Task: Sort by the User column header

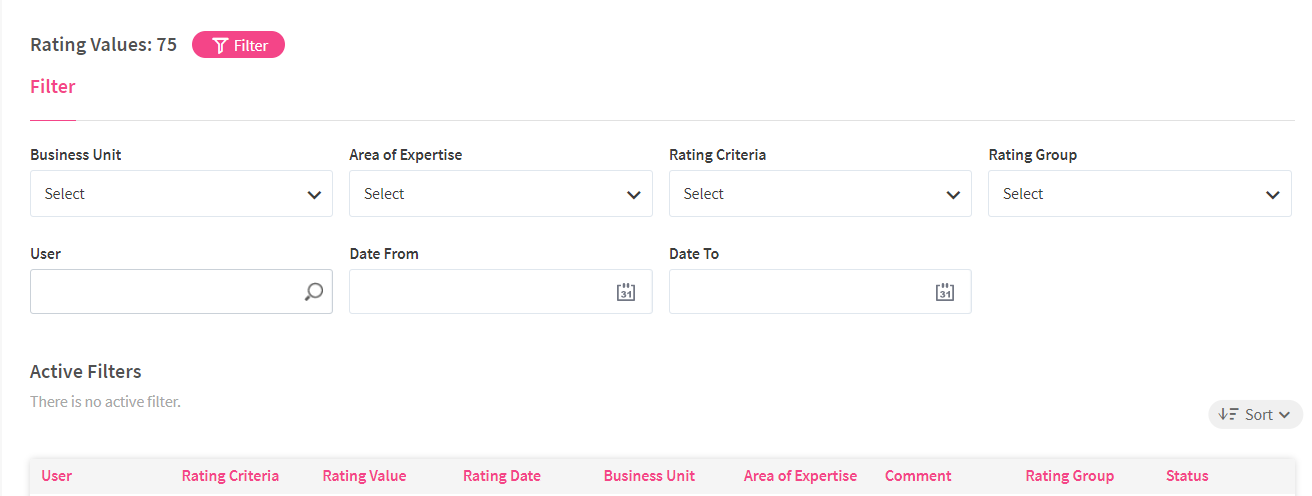Action: (56, 476)
